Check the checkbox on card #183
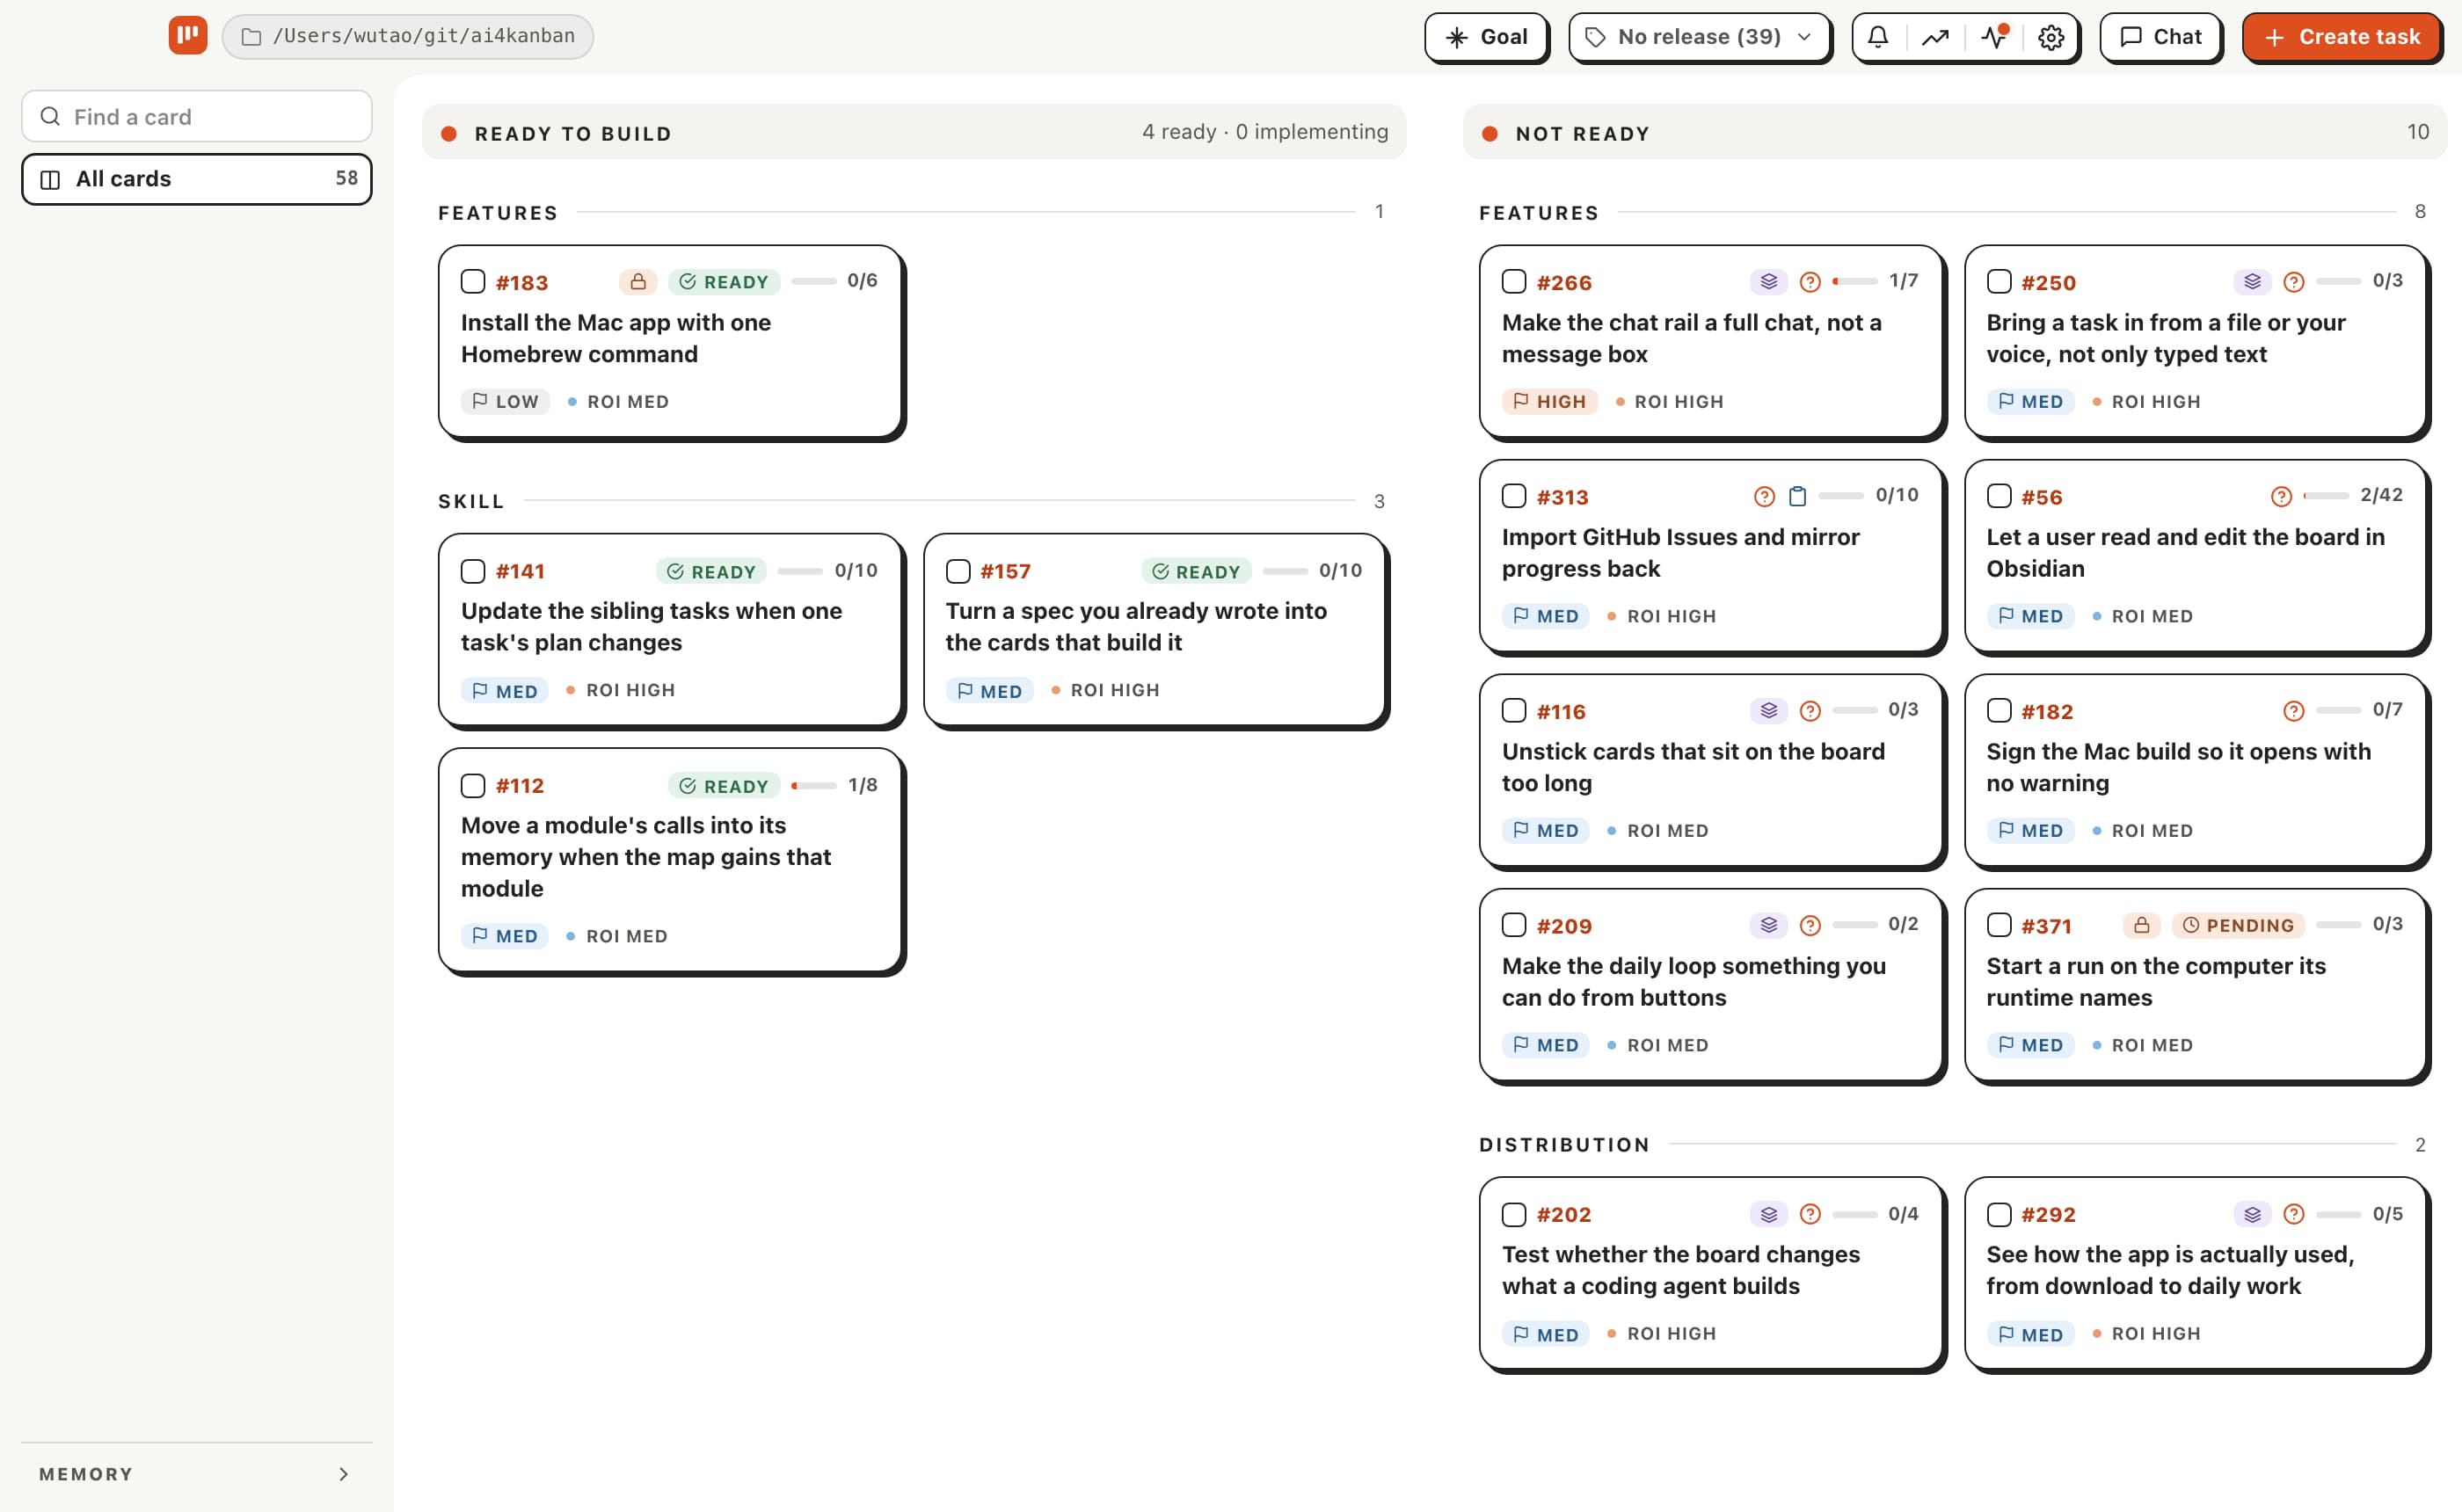Viewport: 2462px width, 1512px height. [x=473, y=282]
